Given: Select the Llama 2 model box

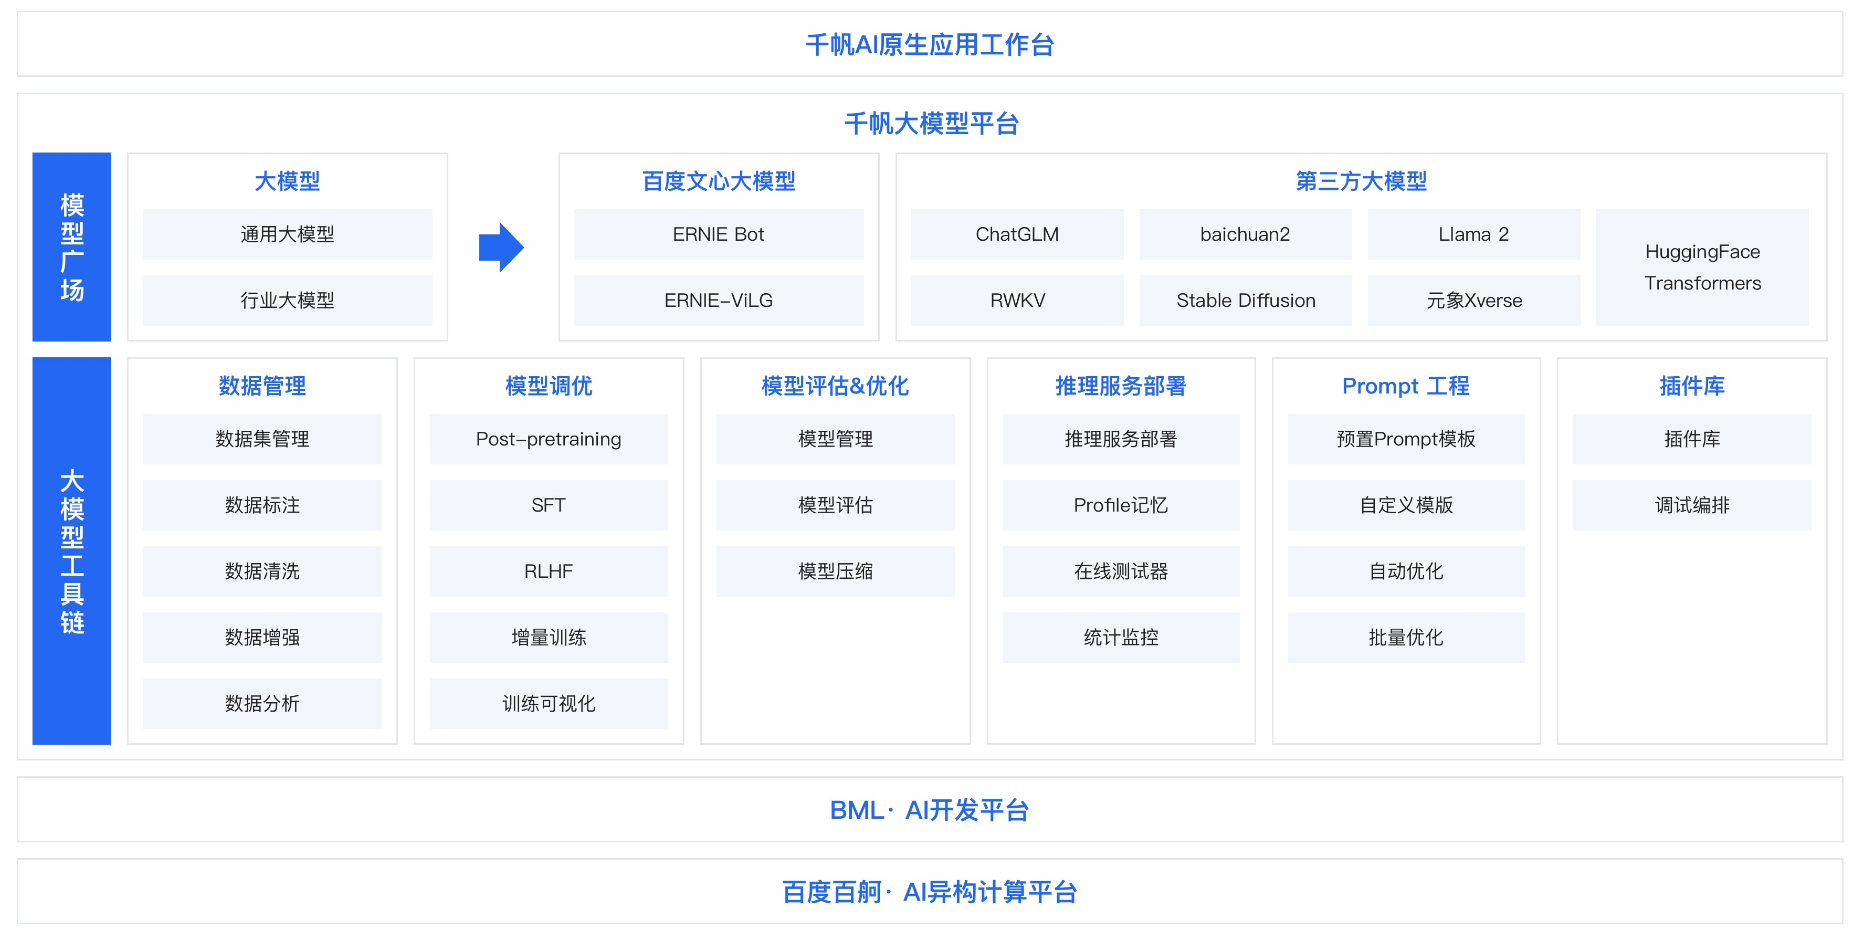Looking at the screenshot, I should coord(1474,234).
